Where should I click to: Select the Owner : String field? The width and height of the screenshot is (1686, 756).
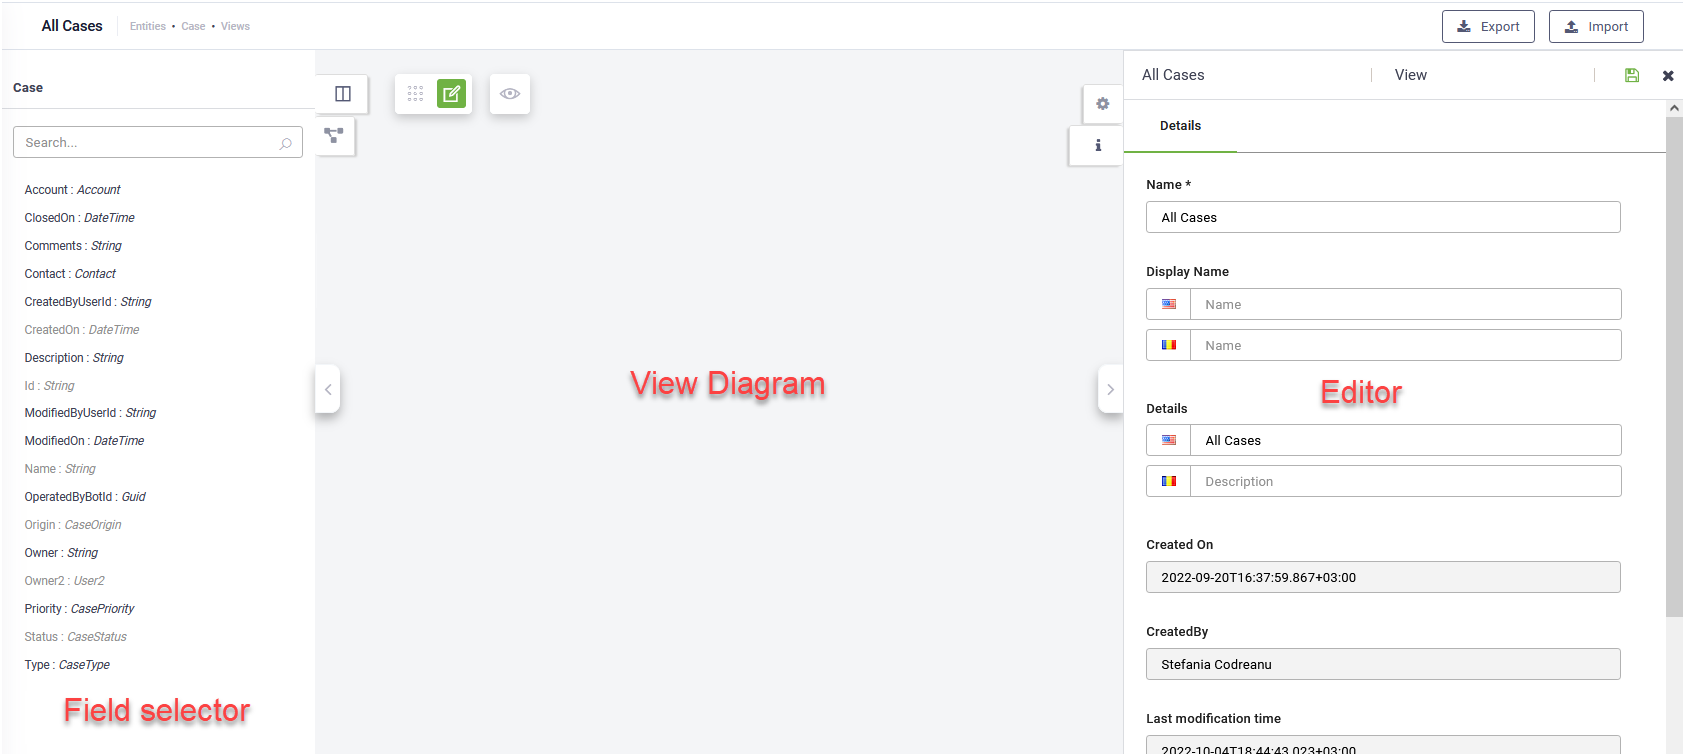[61, 553]
